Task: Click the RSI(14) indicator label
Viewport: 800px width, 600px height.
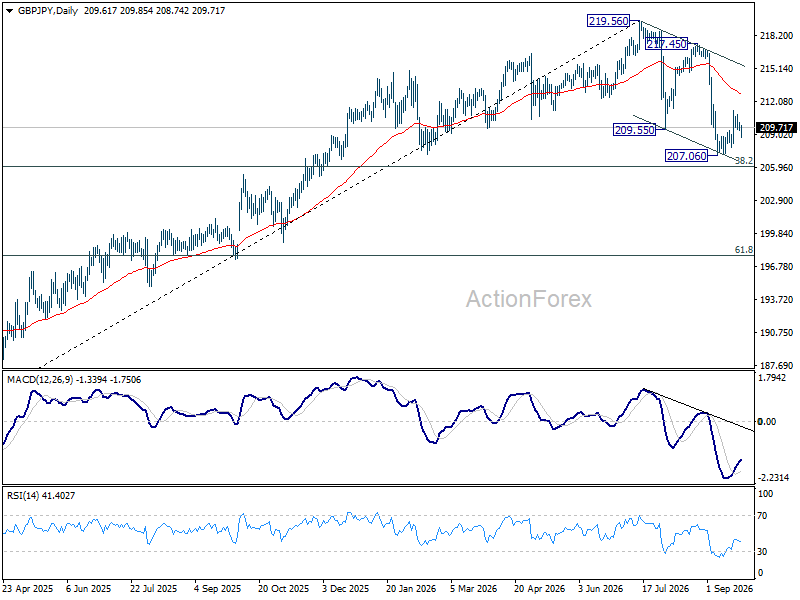Action: pos(22,495)
